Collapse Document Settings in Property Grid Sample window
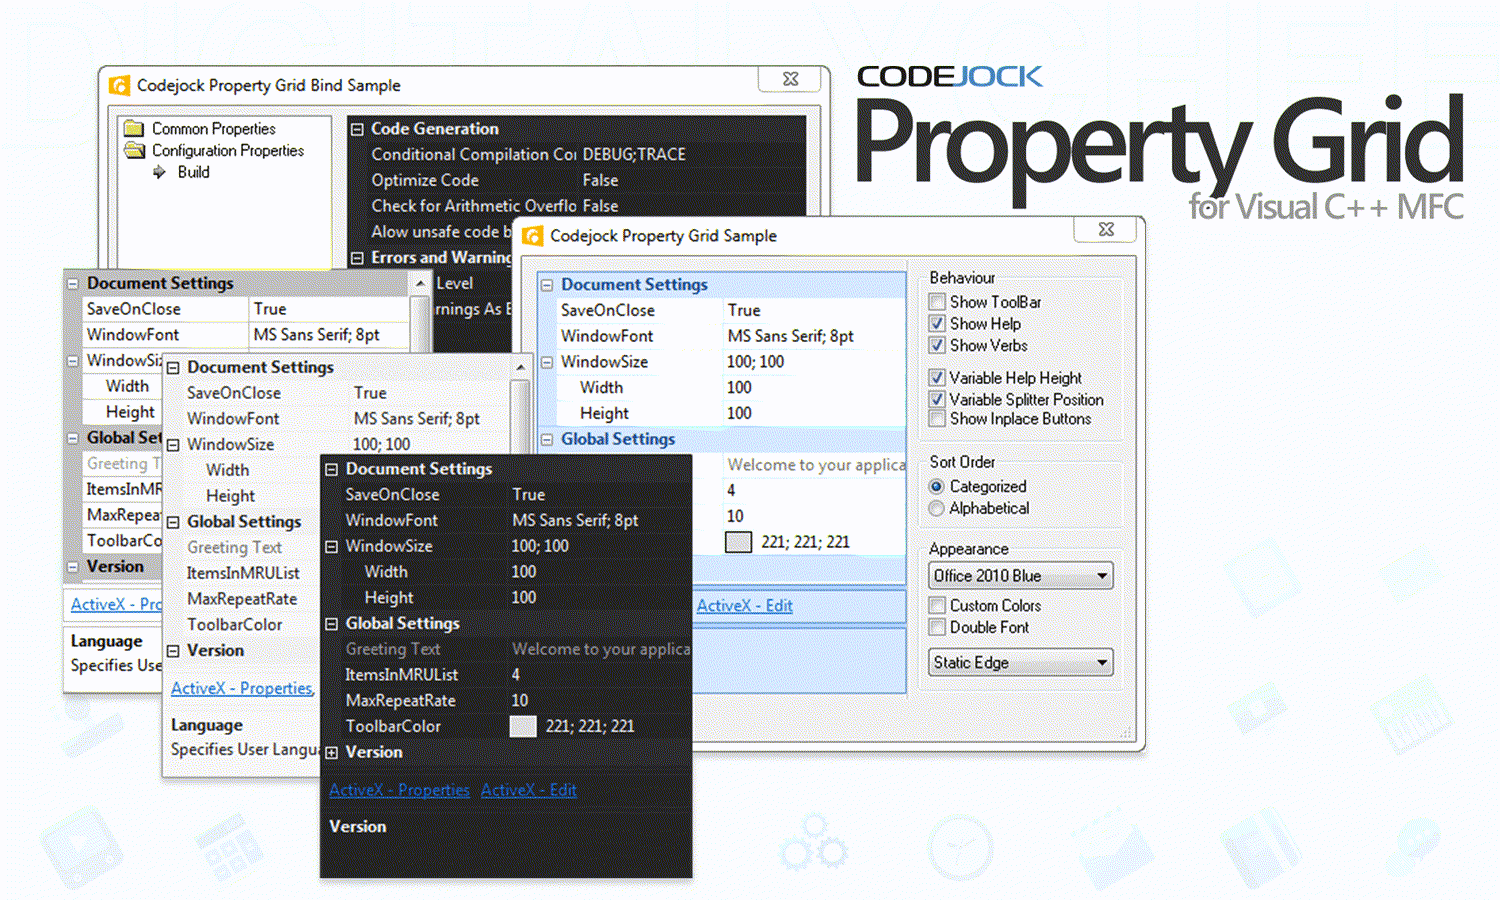Viewport: 1500px width, 900px height. pos(547,285)
